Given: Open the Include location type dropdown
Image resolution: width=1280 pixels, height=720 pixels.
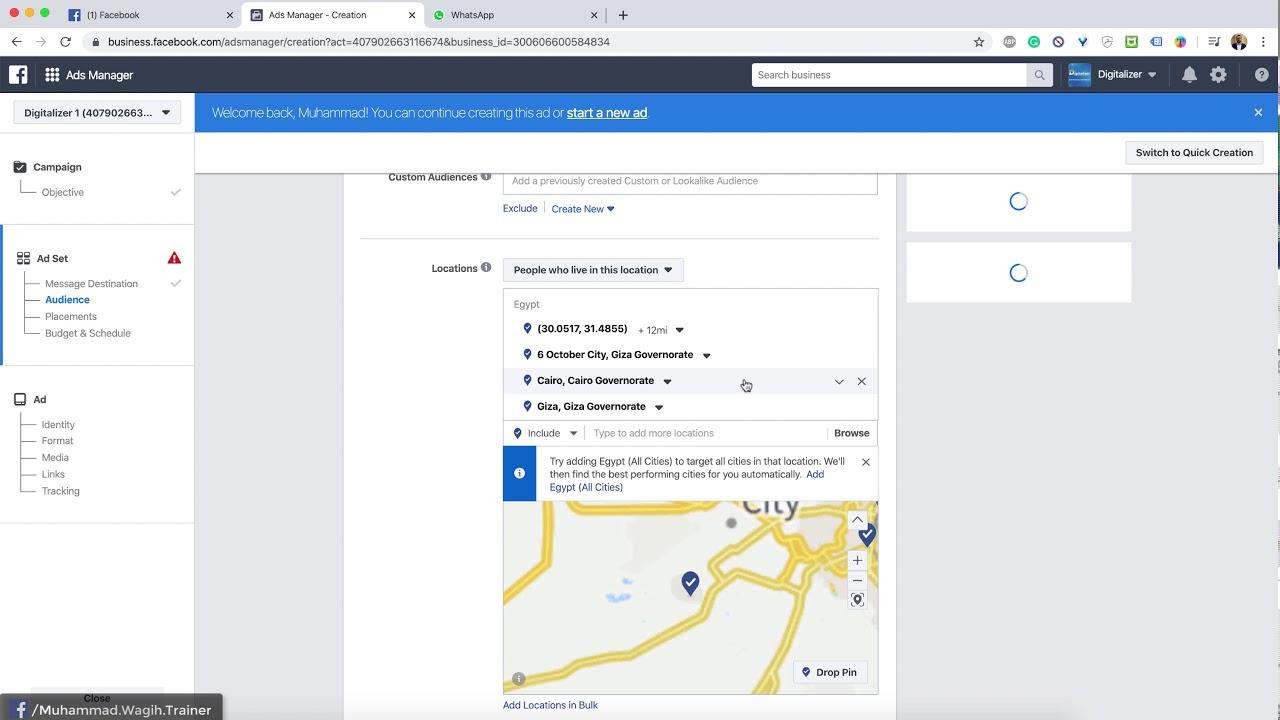Looking at the screenshot, I should [546, 433].
